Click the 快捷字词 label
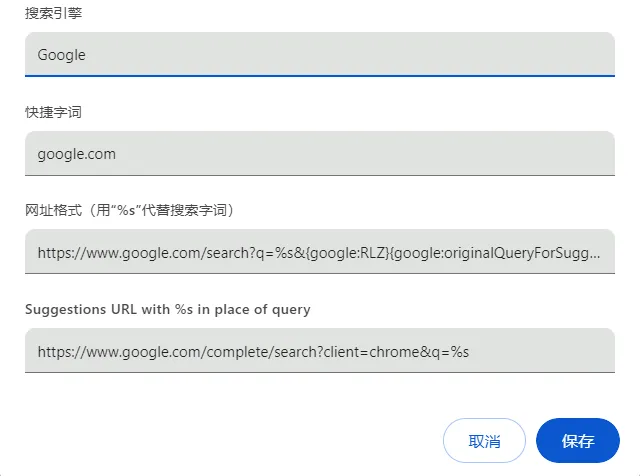640x476 pixels. tap(53, 112)
